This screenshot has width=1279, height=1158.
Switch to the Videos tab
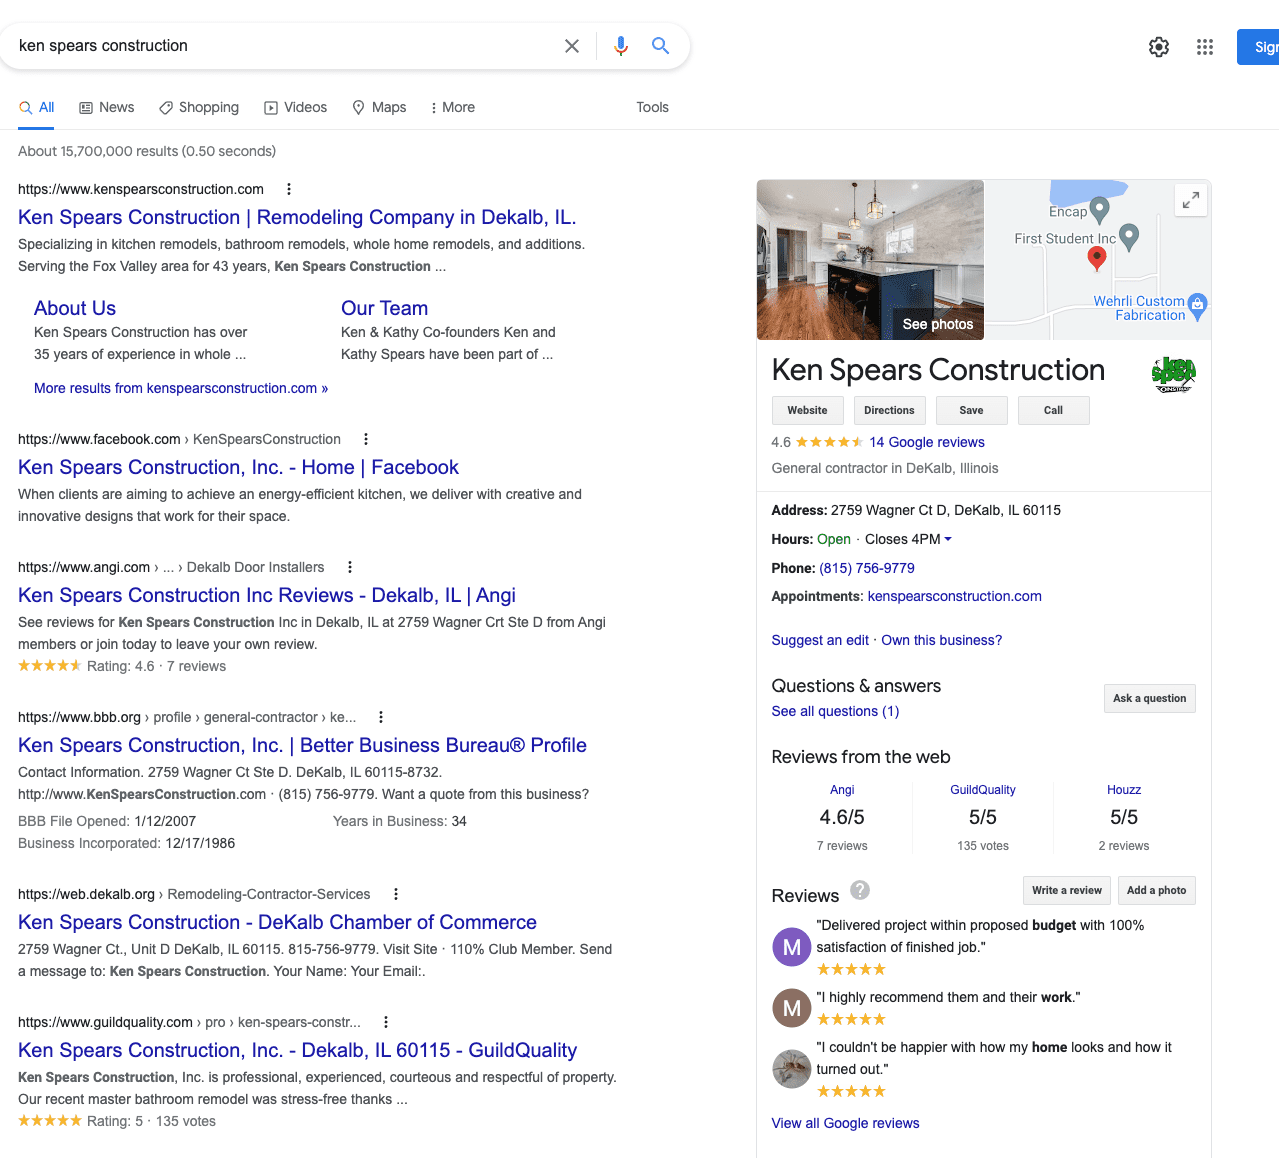pos(295,108)
